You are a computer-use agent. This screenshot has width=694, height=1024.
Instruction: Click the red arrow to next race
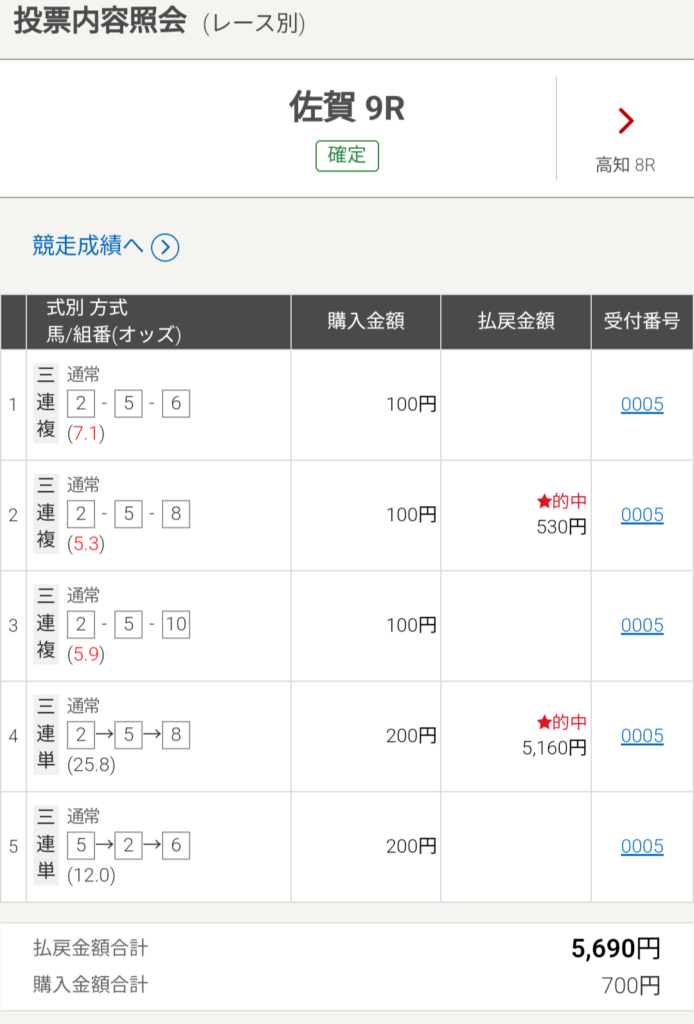coord(626,121)
